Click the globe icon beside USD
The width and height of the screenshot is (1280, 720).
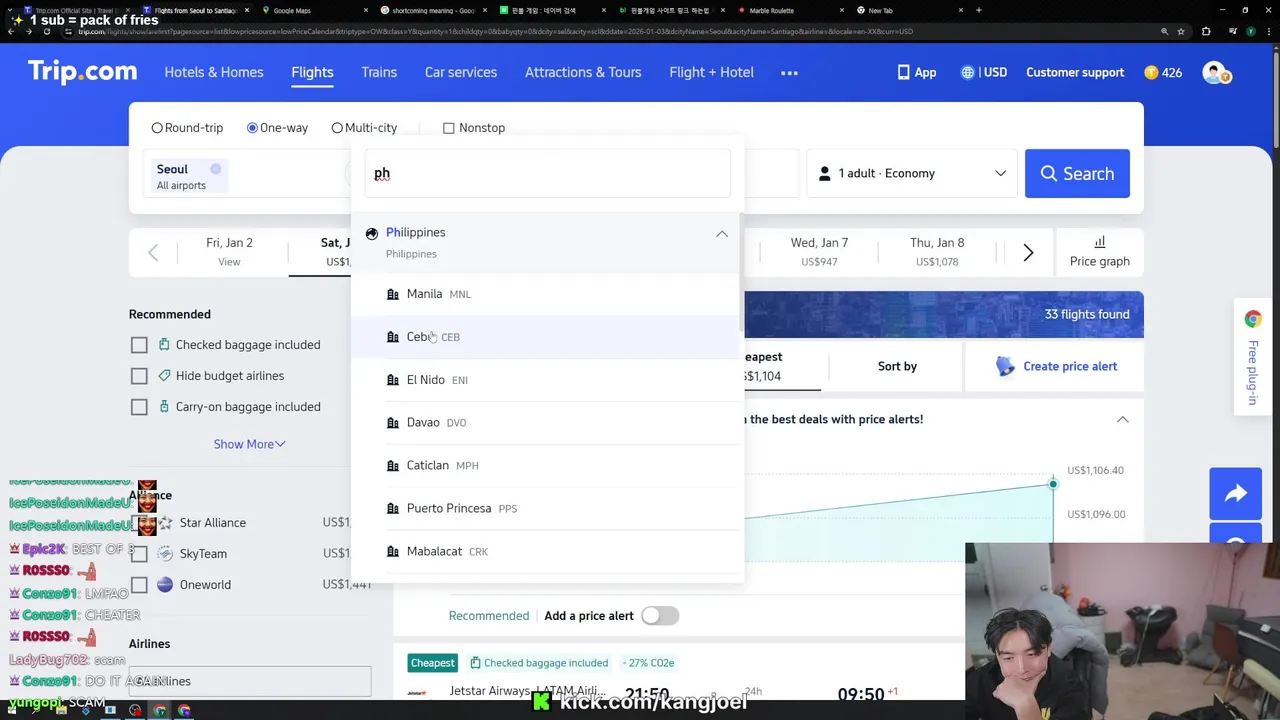(x=967, y=72)
